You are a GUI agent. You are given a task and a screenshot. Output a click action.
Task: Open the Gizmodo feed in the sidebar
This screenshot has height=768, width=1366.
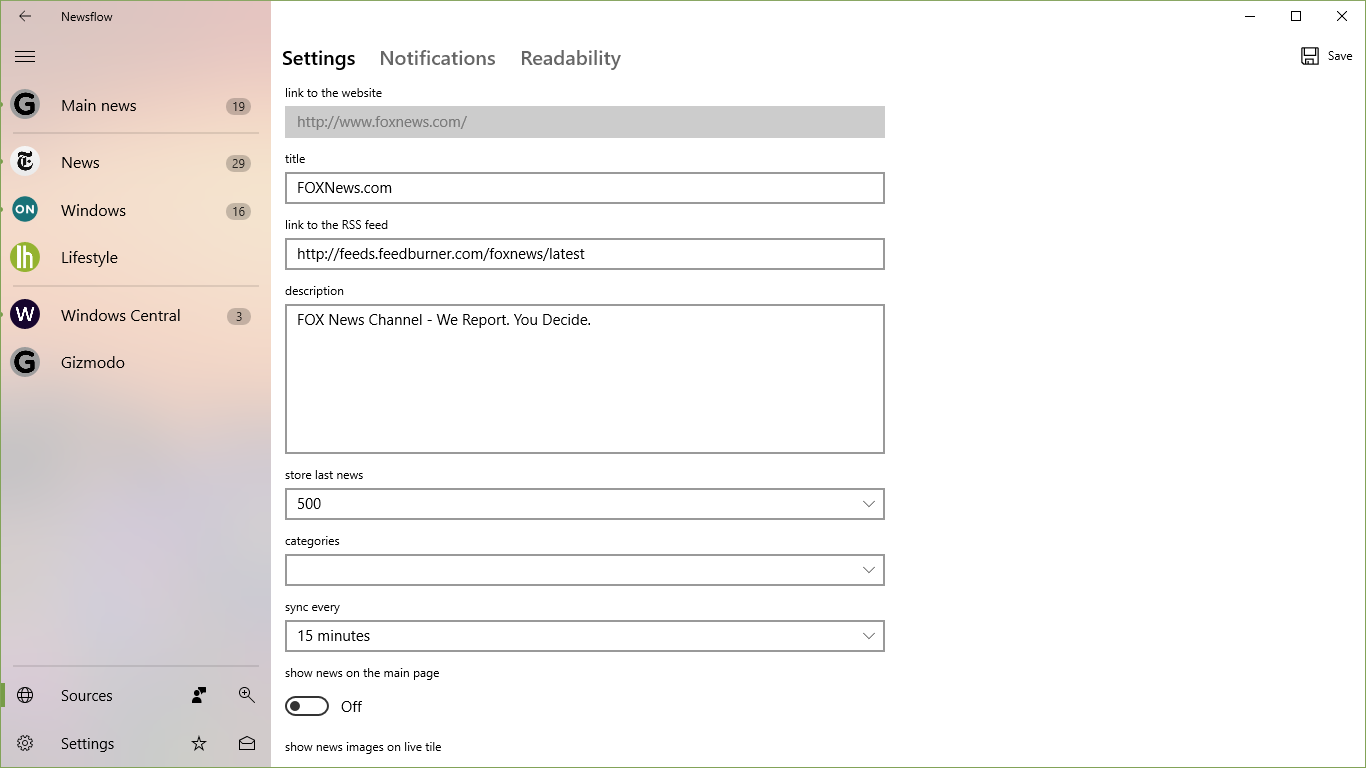(25, 362)
